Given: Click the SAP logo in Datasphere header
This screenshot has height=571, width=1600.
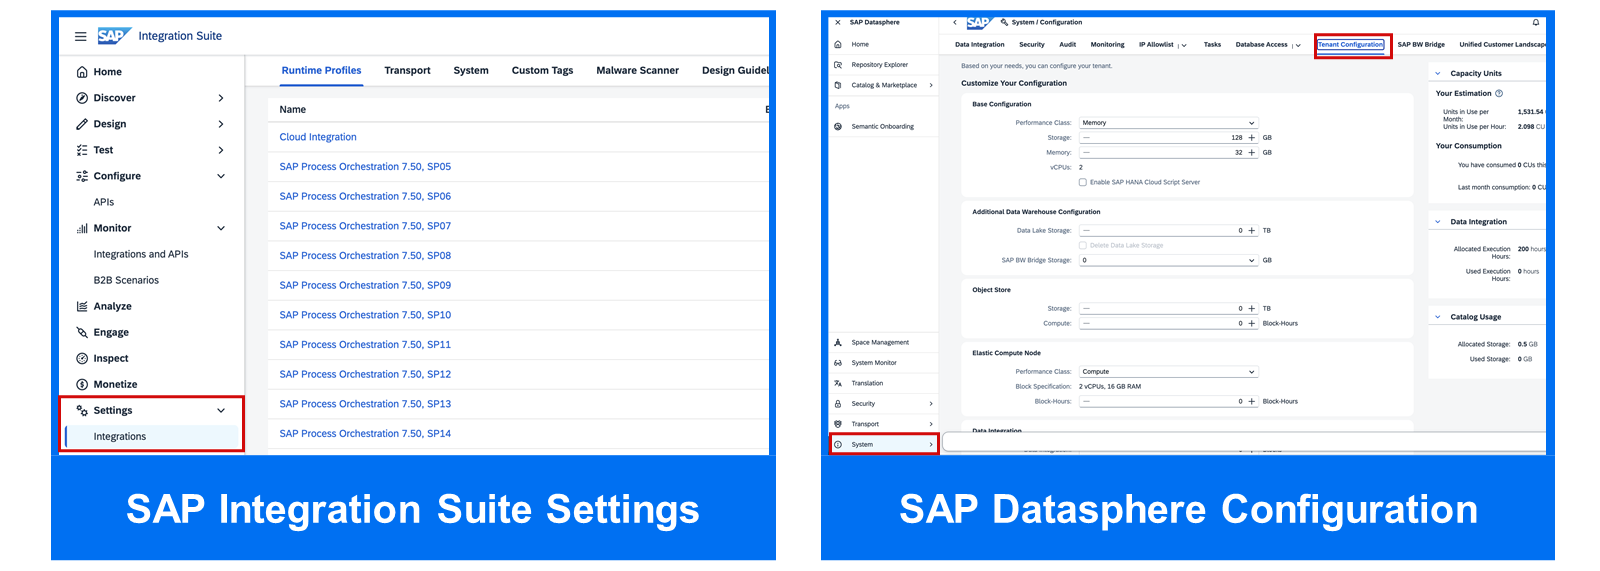Looking at the screenshot, I should pyautogui.click(x=978, y=22).
